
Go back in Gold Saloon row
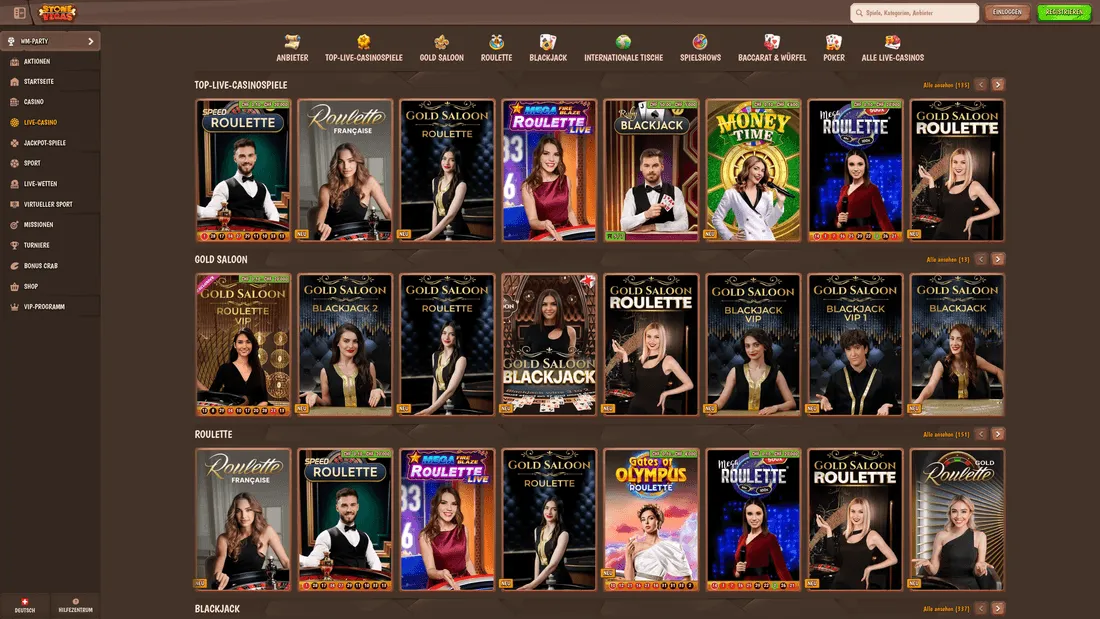pos(981,259)
